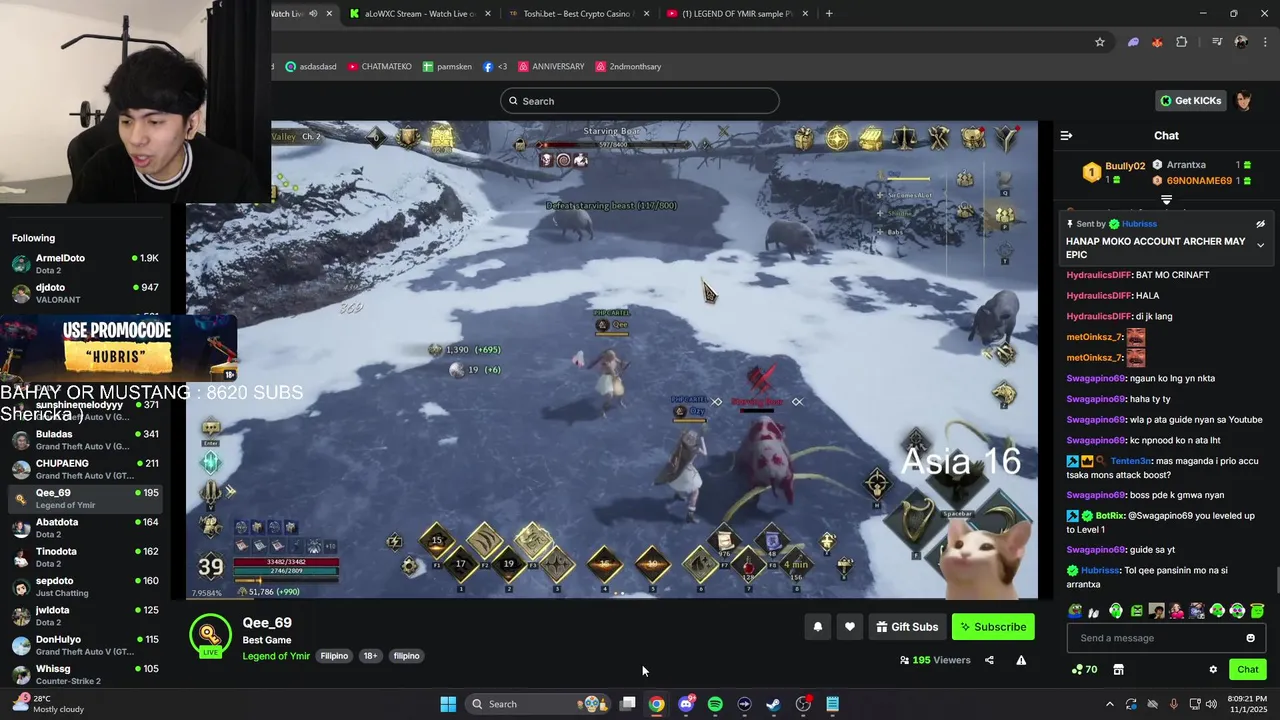Open the CHATMATEKO bookmark
This screenshot has height=720, width=1280.
(379, 67)
